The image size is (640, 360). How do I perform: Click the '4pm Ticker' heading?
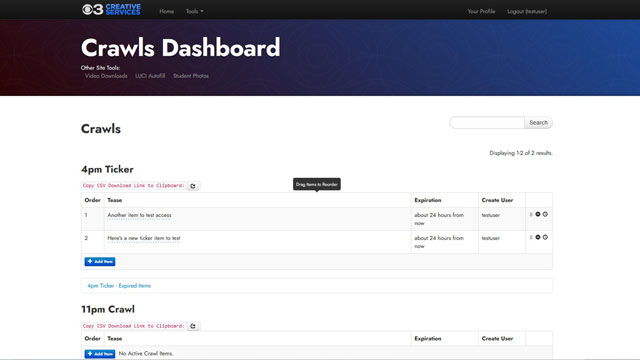(x=107, y=169)
